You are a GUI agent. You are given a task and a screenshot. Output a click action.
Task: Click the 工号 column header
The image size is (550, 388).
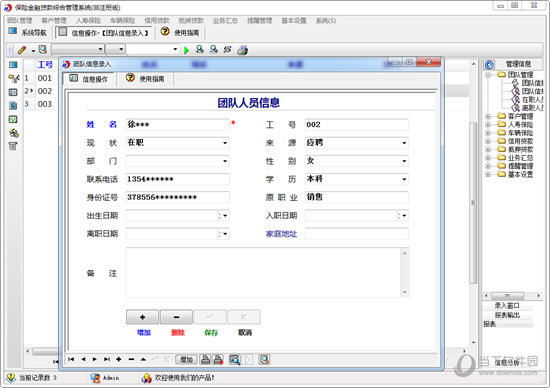pos(45,65)
